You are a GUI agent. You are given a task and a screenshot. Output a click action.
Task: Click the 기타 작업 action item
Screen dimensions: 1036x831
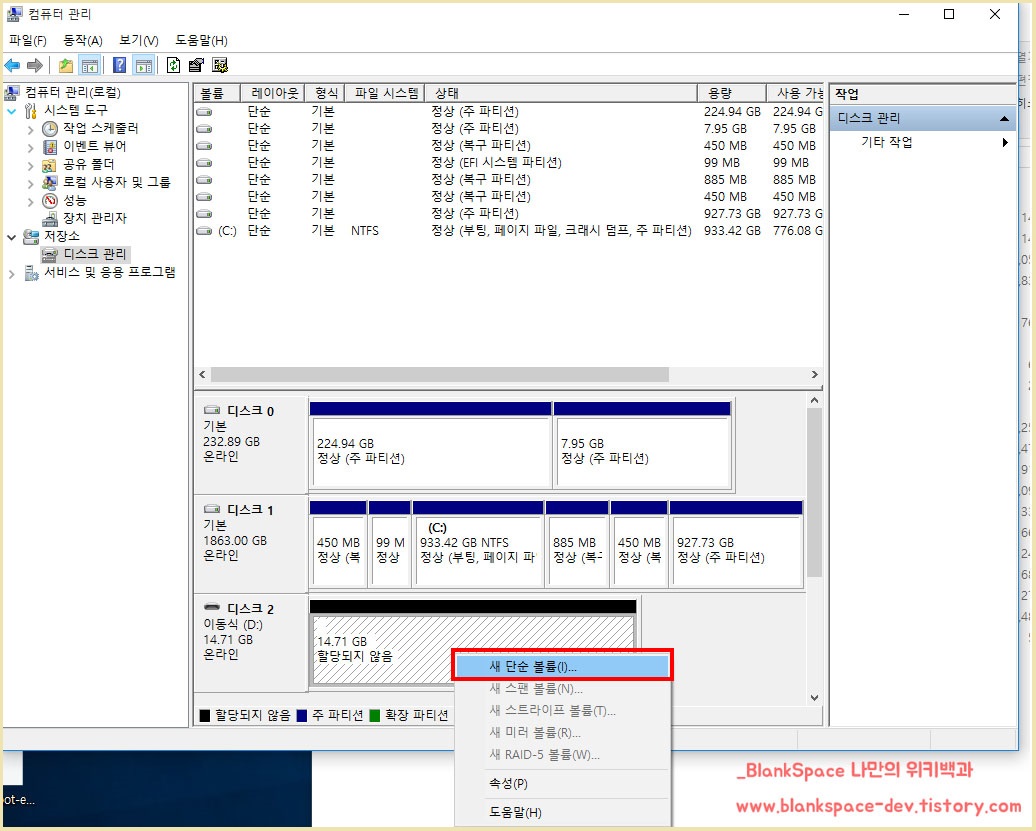click(x=887, y=143)
